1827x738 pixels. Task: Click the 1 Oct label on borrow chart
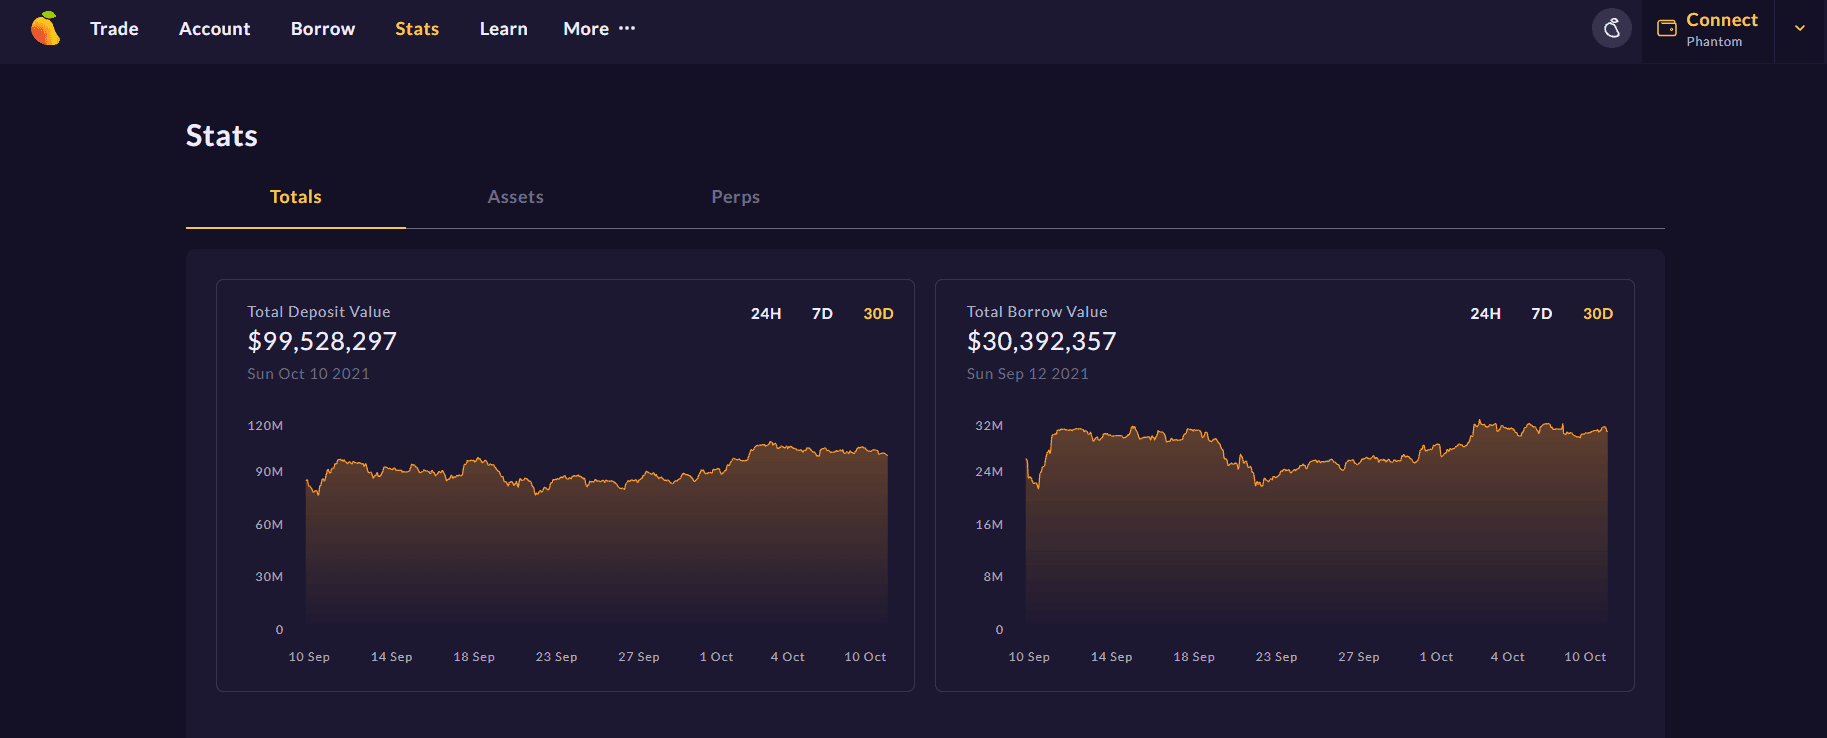[x=1436, y=657]
